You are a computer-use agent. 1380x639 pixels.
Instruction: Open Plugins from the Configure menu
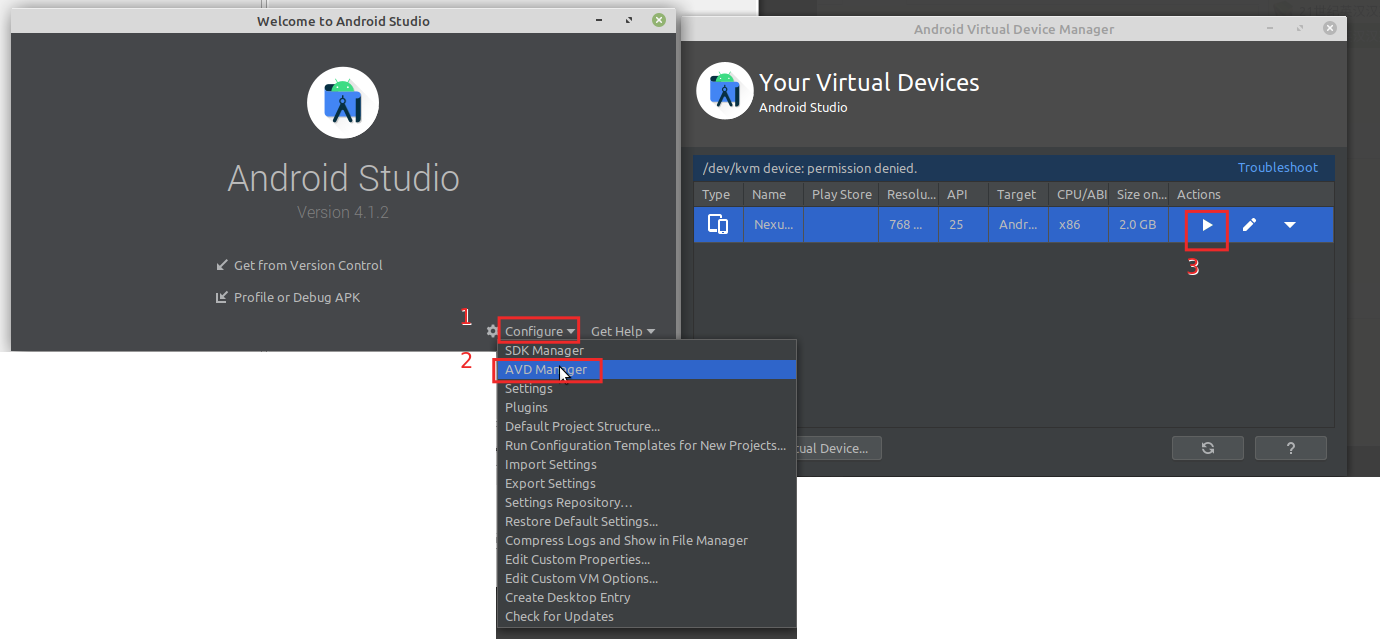click(x=647, y=408)
